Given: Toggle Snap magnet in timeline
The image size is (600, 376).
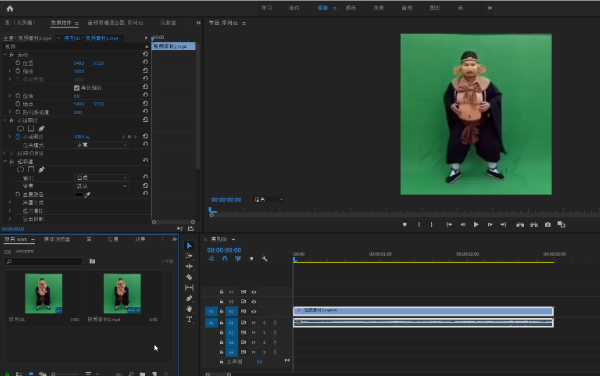Looking at the screenshot, I should [x=225, y=259].
